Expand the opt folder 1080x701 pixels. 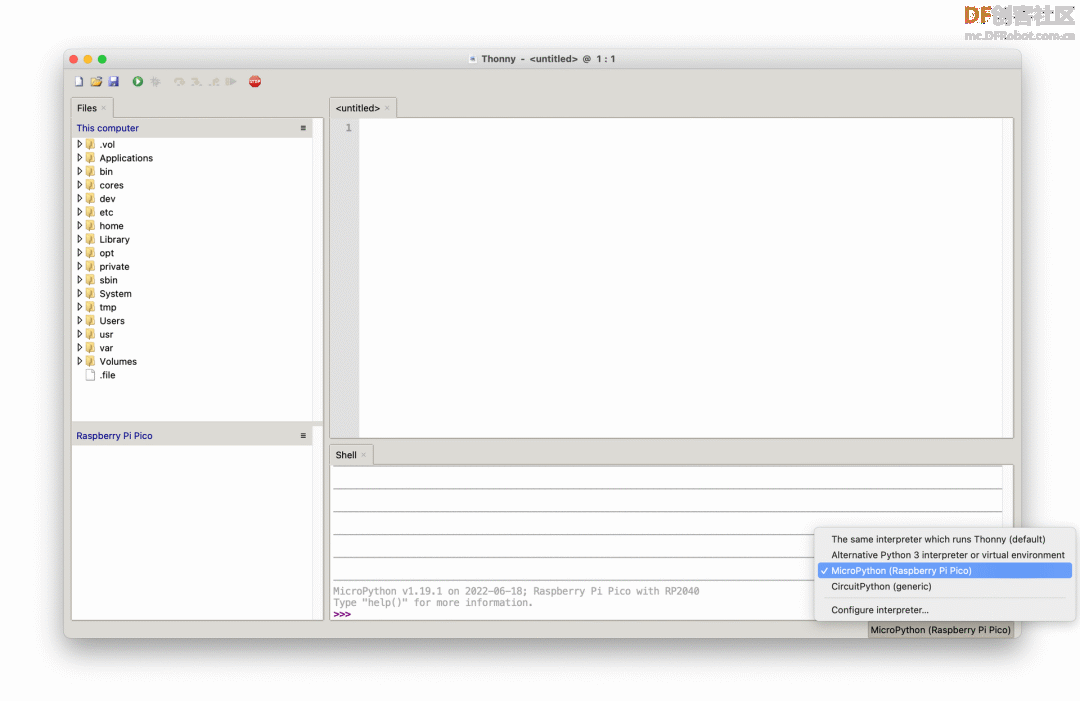tap(79, 253)
